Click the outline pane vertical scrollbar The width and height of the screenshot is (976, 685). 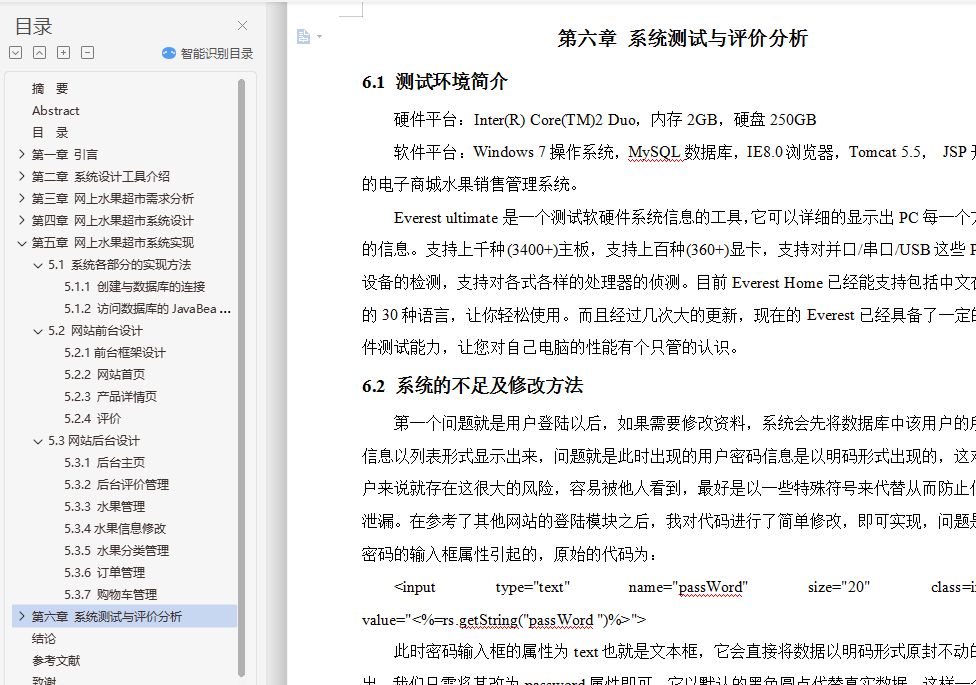[242, 377]
